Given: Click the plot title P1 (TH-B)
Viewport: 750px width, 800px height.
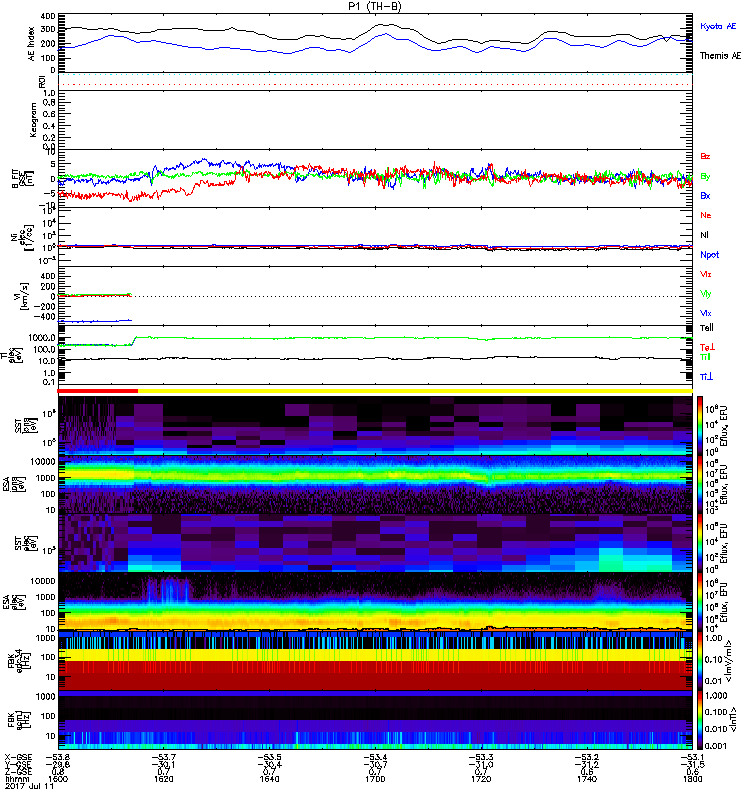Looking at the screenshot, I should point(375,6).
